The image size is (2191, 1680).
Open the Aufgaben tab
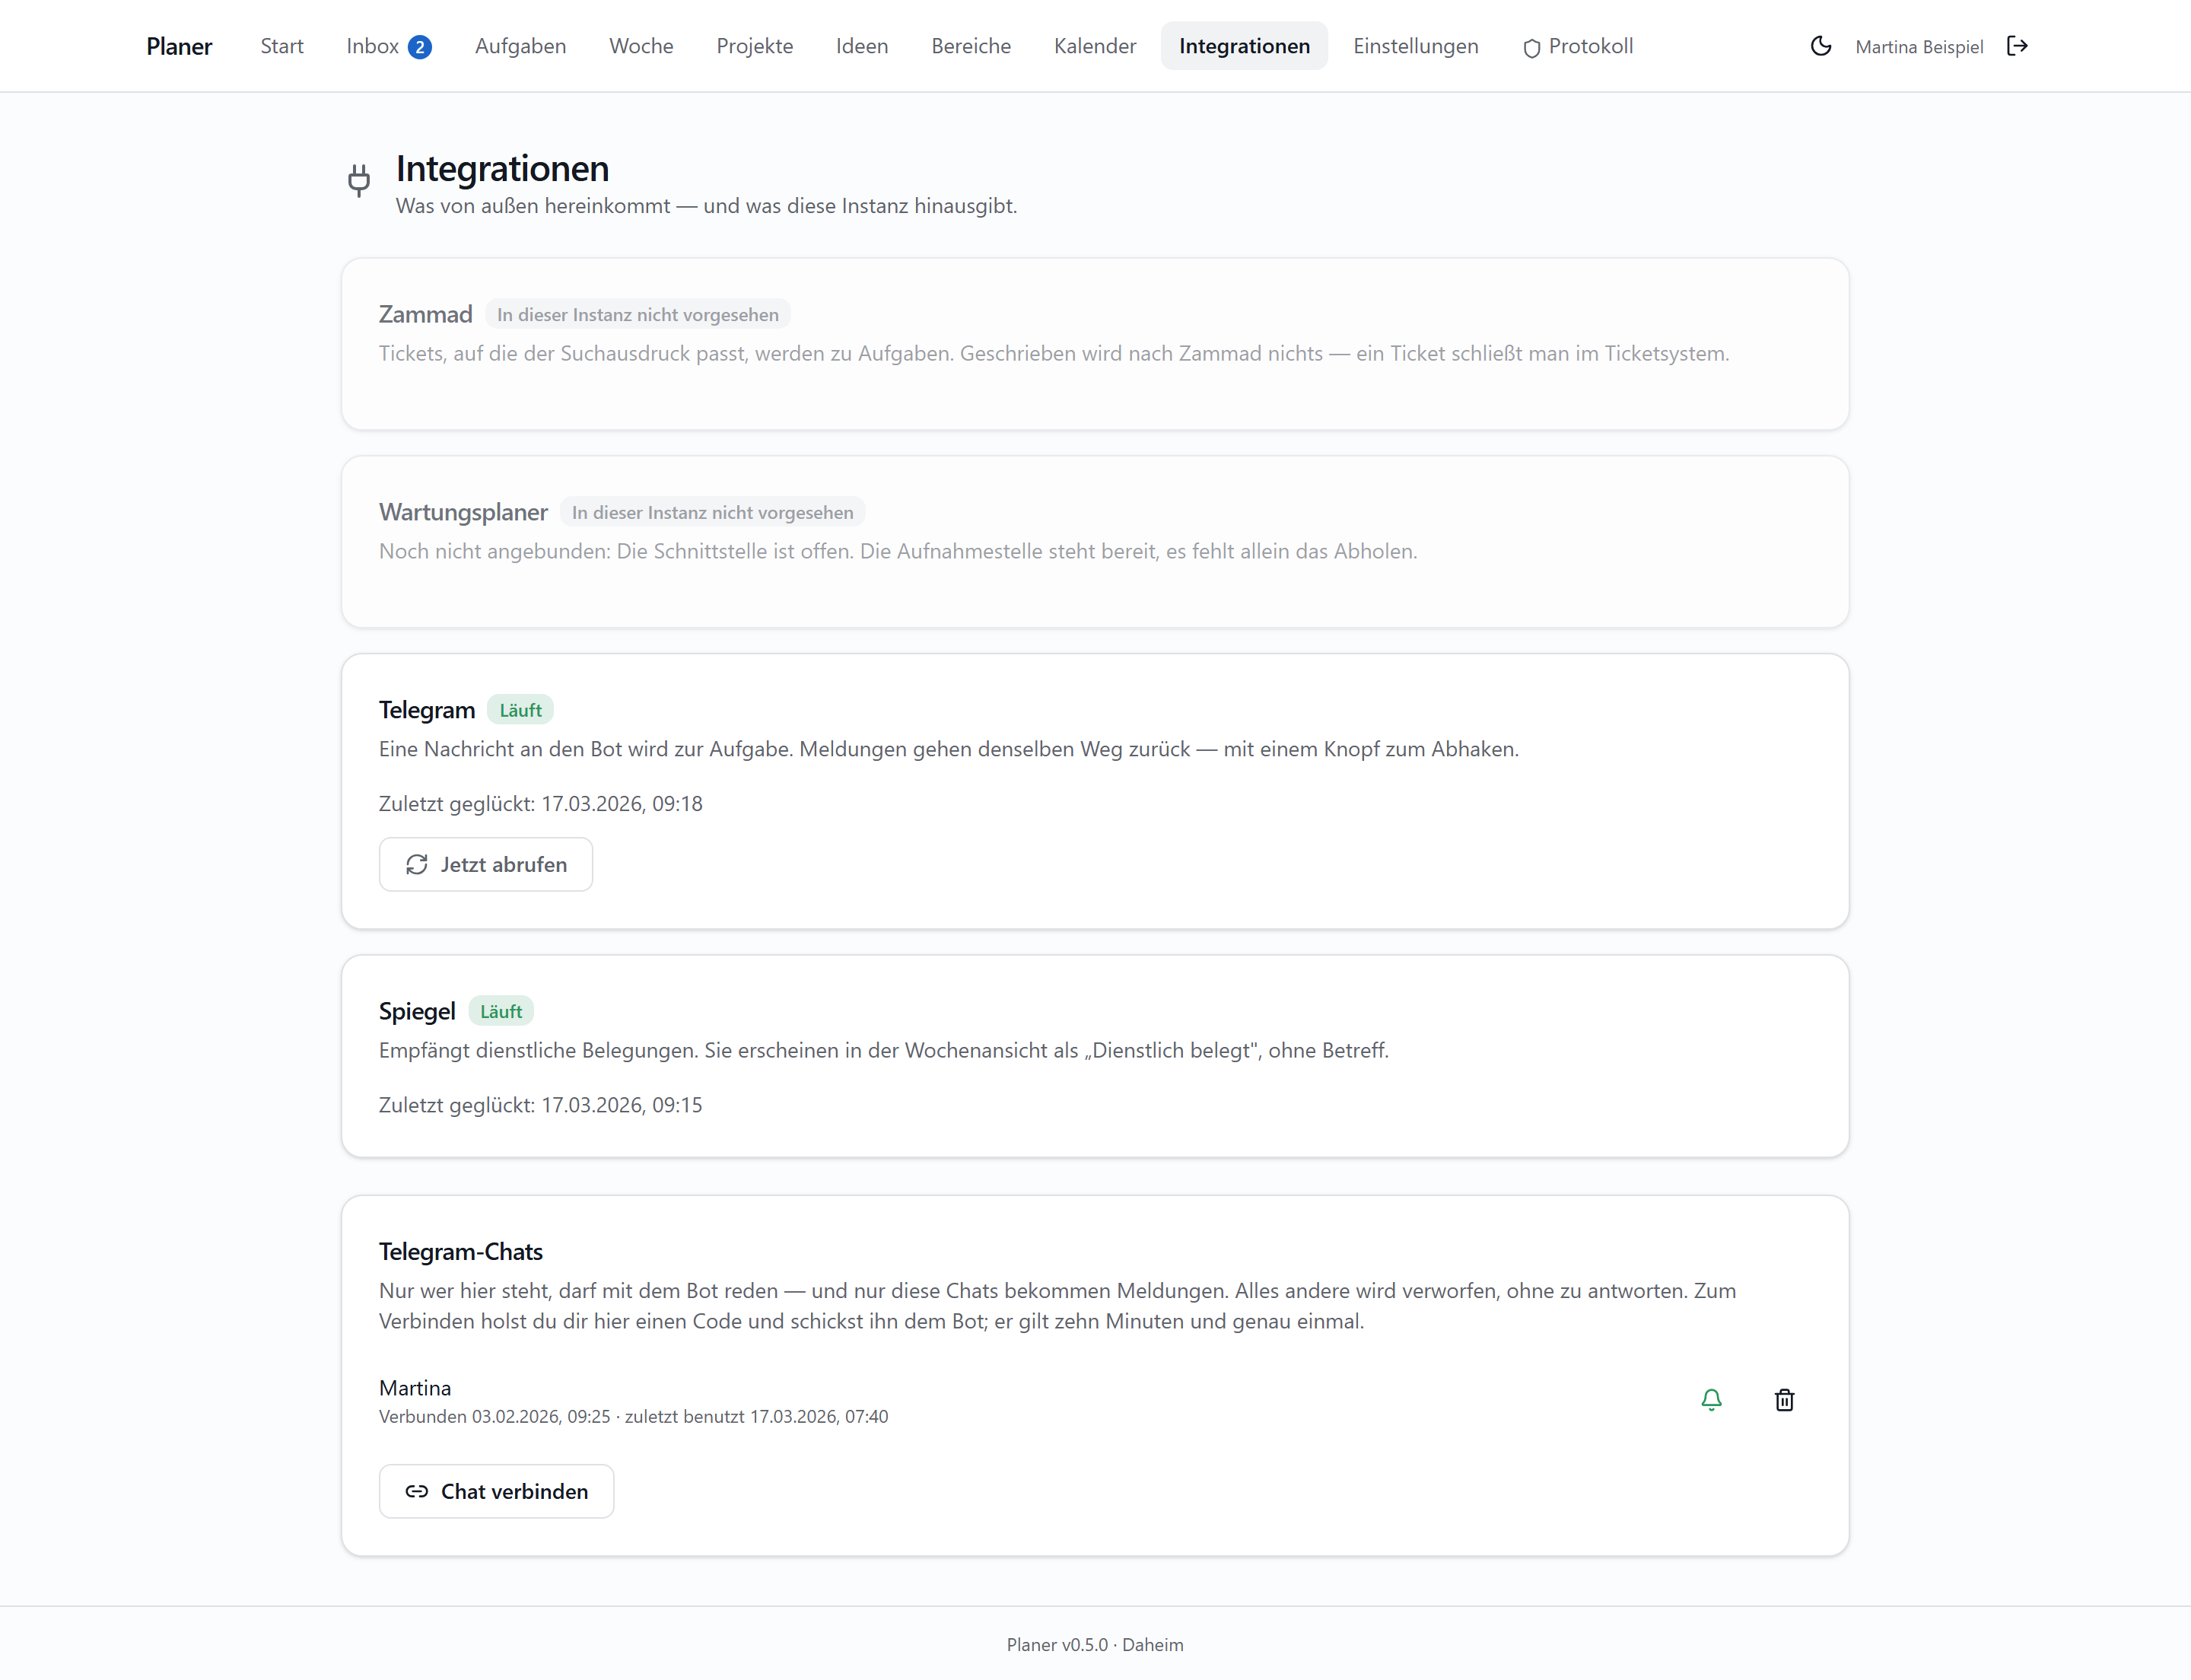coord(520,46)
